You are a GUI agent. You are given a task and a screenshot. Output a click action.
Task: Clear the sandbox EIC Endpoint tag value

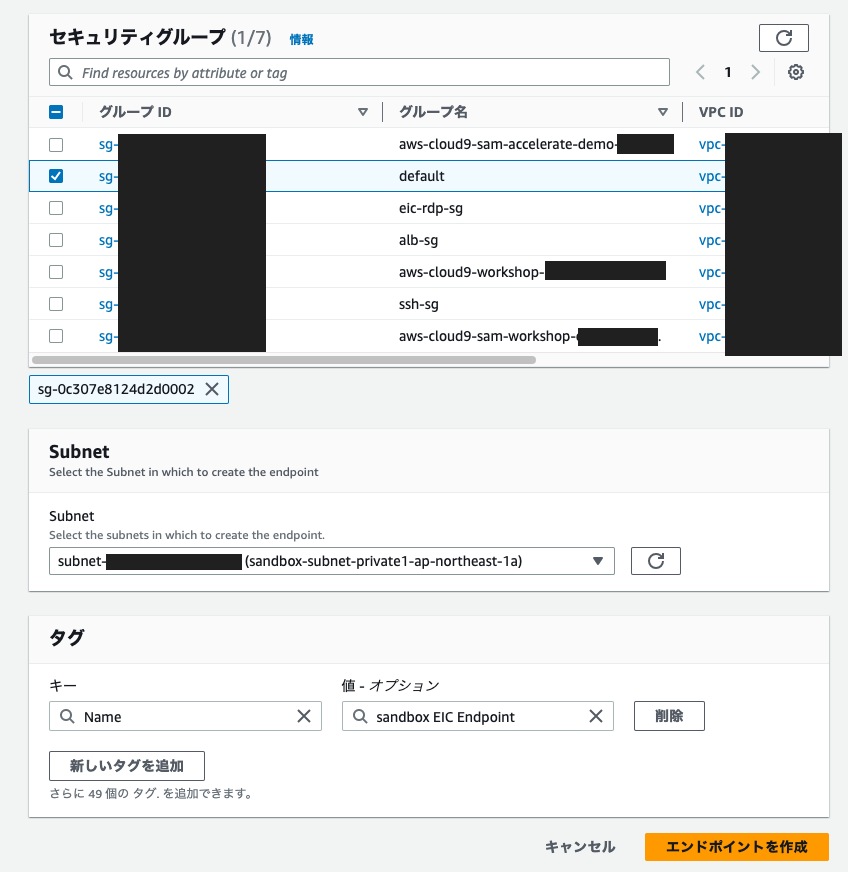(596, 716)
